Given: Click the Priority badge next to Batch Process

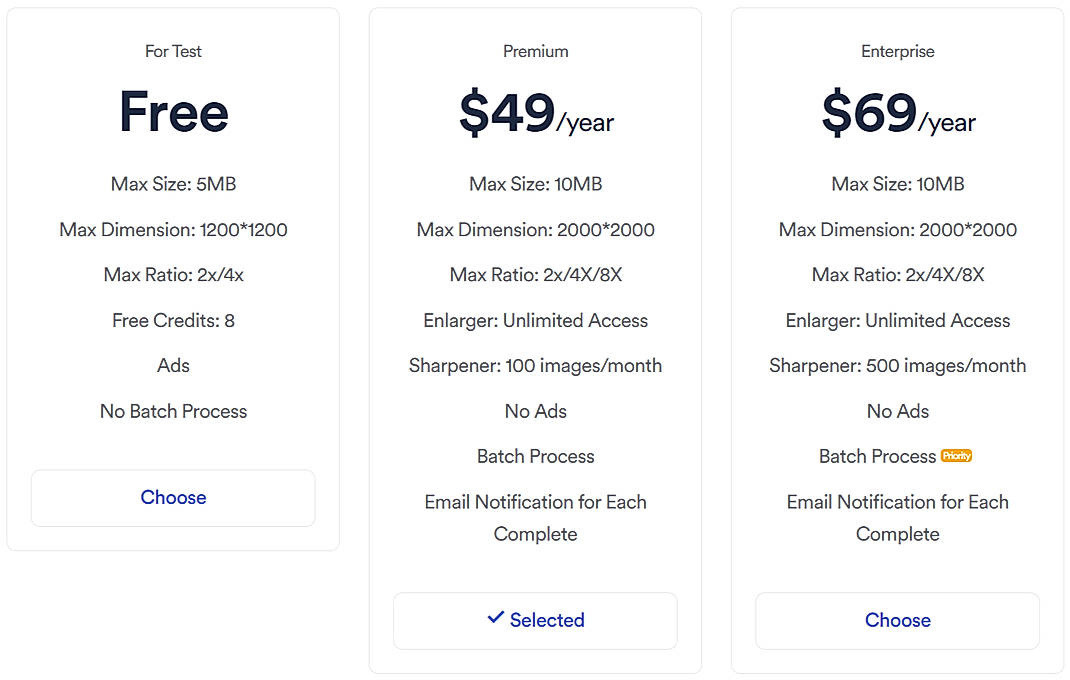Looking at the screenshot, I should coord(956,455).
